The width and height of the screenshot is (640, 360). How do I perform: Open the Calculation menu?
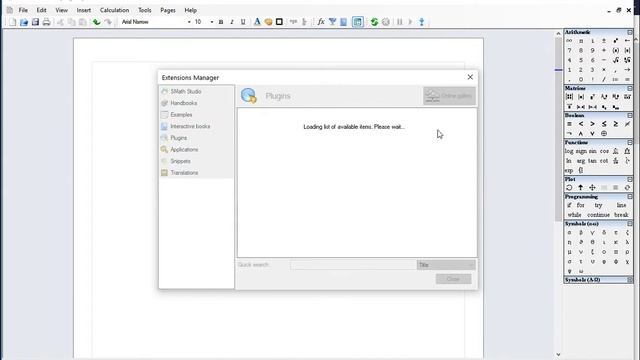tap(114, 10)
